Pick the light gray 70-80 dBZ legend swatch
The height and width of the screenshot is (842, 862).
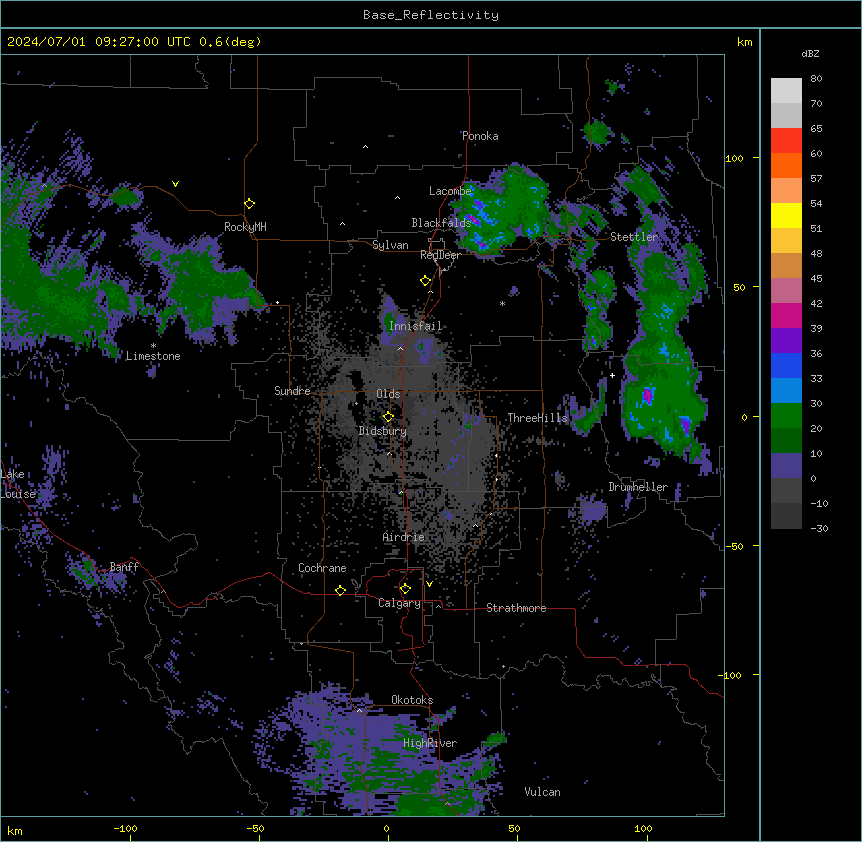click(x=786, y=91)
